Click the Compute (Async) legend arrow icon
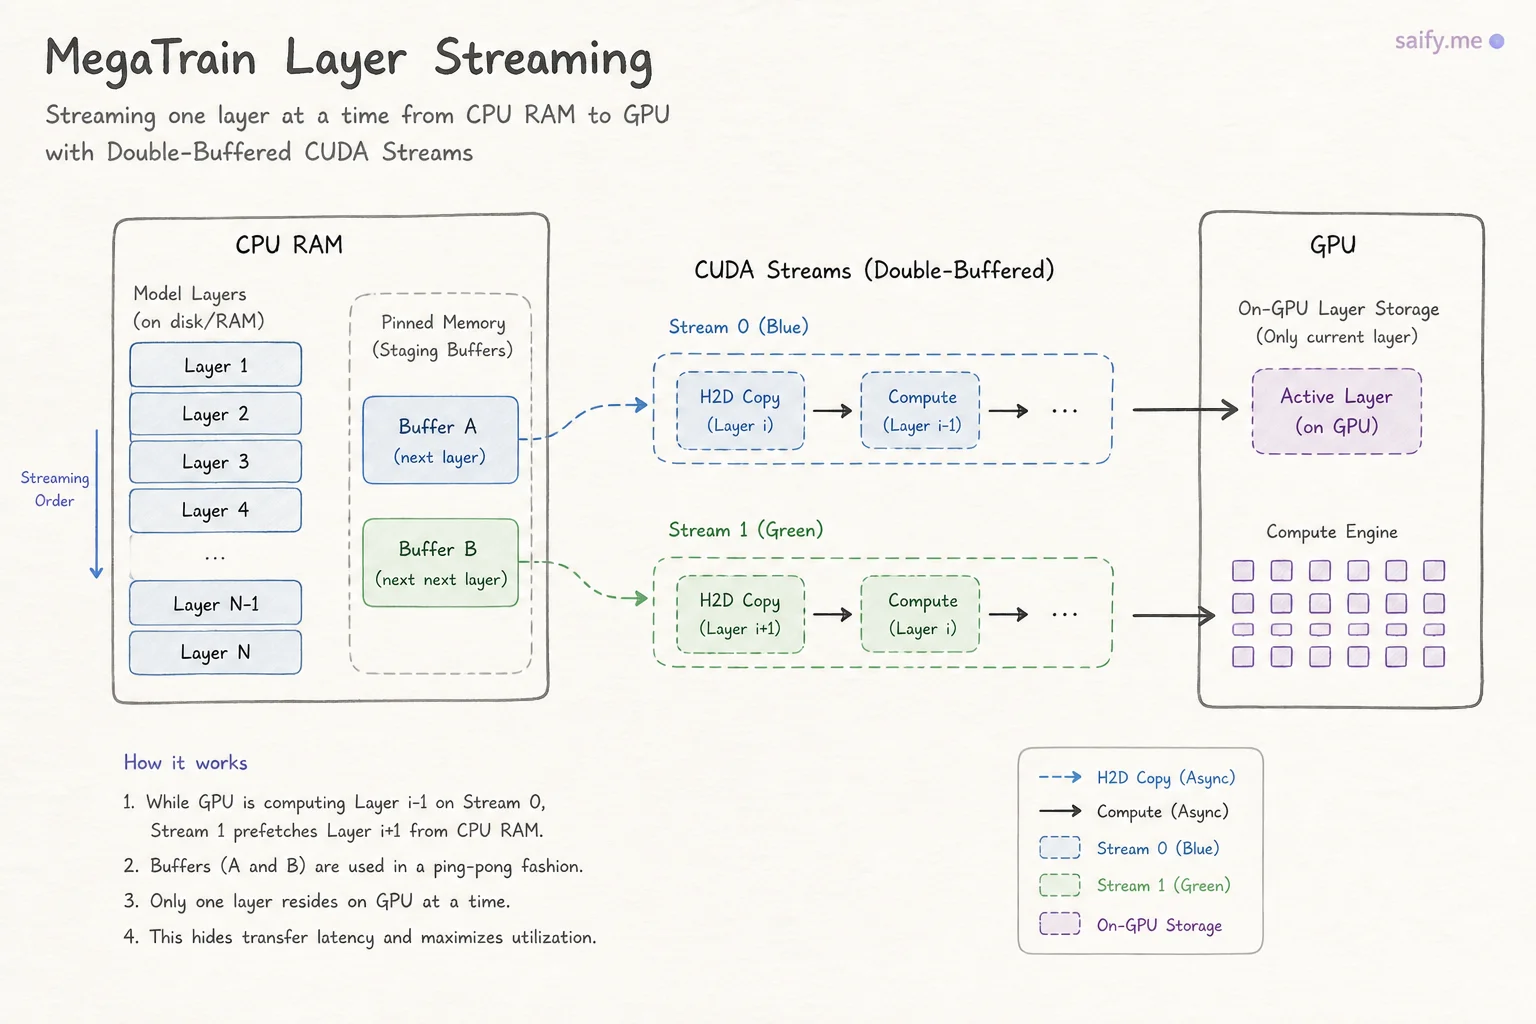This screenshot has height=1024, width=1536. (1060, 811)
